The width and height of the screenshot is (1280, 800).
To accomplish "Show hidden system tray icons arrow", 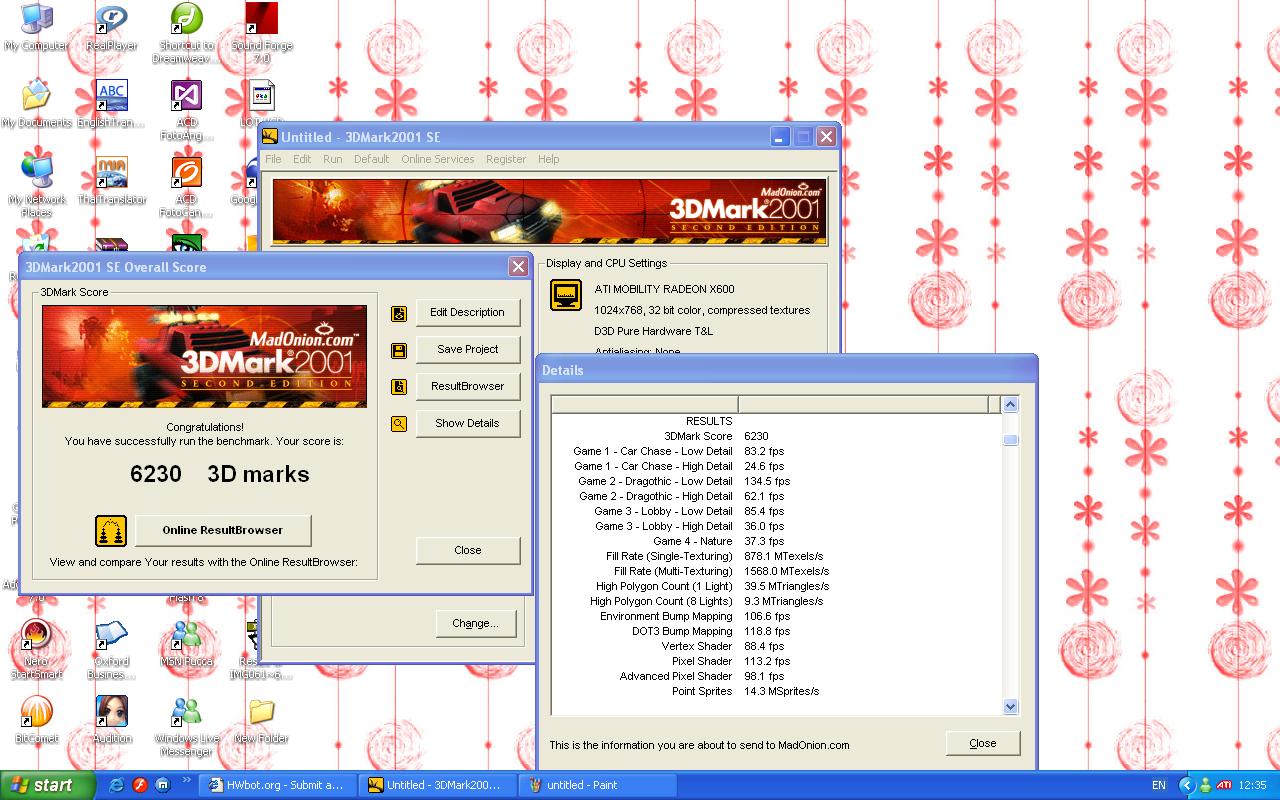I will (1187, 785).
